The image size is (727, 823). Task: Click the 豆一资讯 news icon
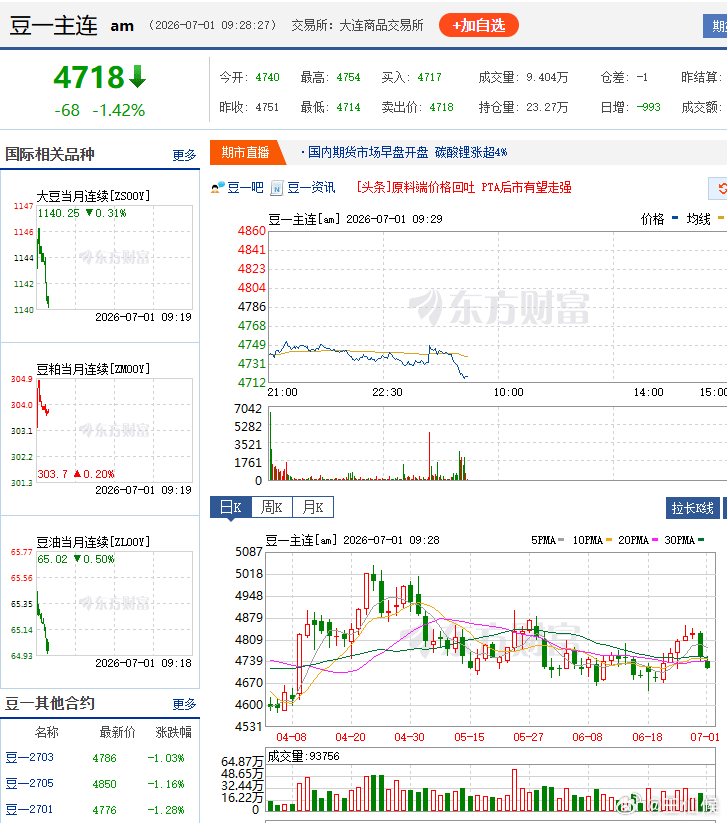tap(277, 187)
